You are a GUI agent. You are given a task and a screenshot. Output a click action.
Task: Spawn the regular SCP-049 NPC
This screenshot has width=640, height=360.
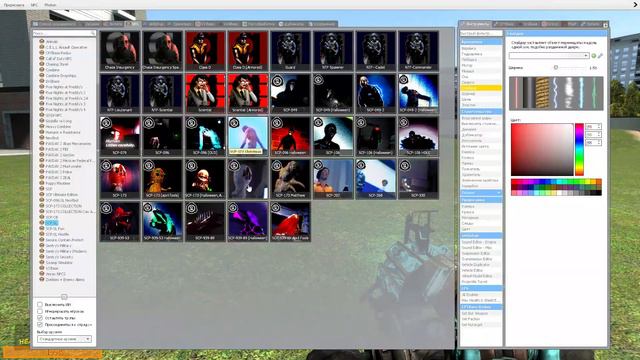point(291,93)
